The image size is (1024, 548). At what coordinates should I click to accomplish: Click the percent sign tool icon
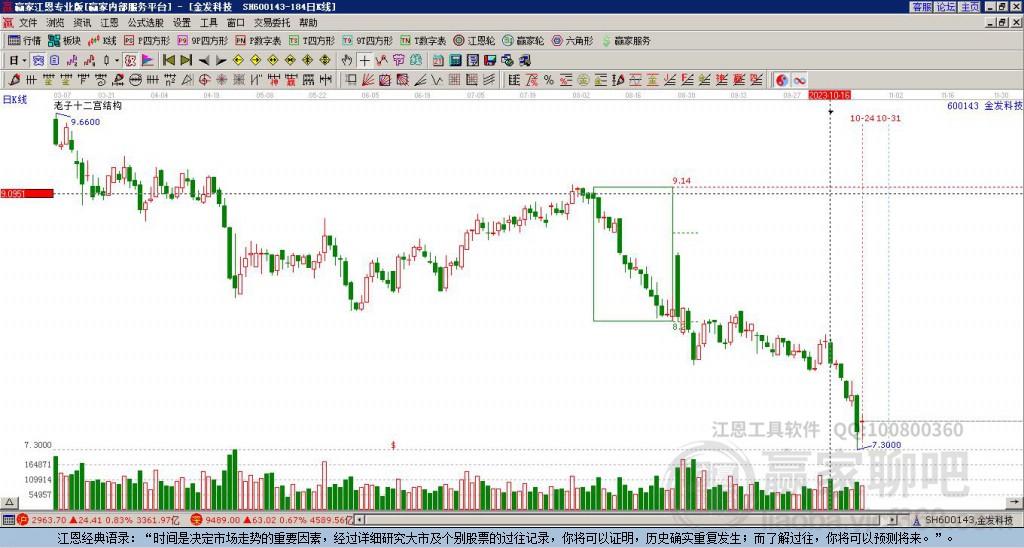pos(549,80)
